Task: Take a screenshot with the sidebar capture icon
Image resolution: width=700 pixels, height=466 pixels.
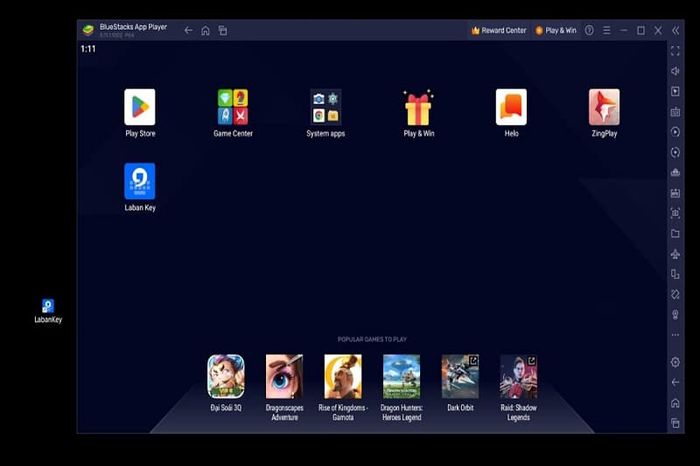Action: coord(675,213)
